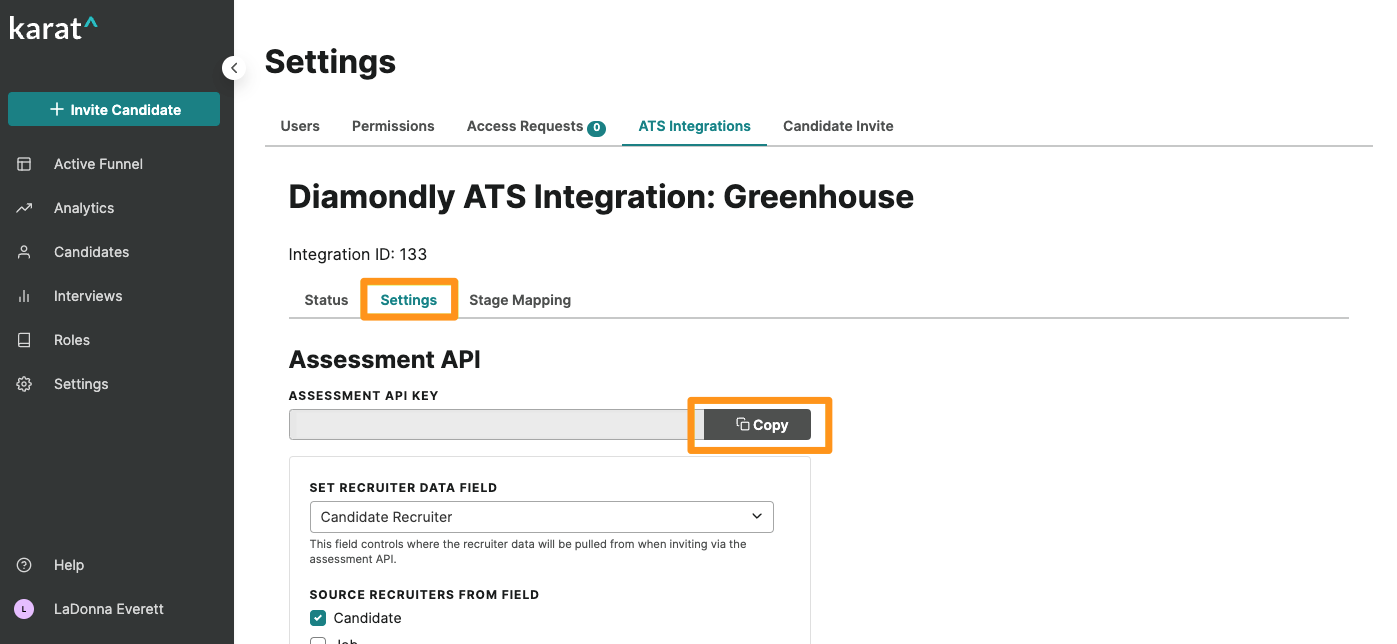Switch to the integration Status tab
The height and width of the screenshot is (644, 1397).
[326, 300]
